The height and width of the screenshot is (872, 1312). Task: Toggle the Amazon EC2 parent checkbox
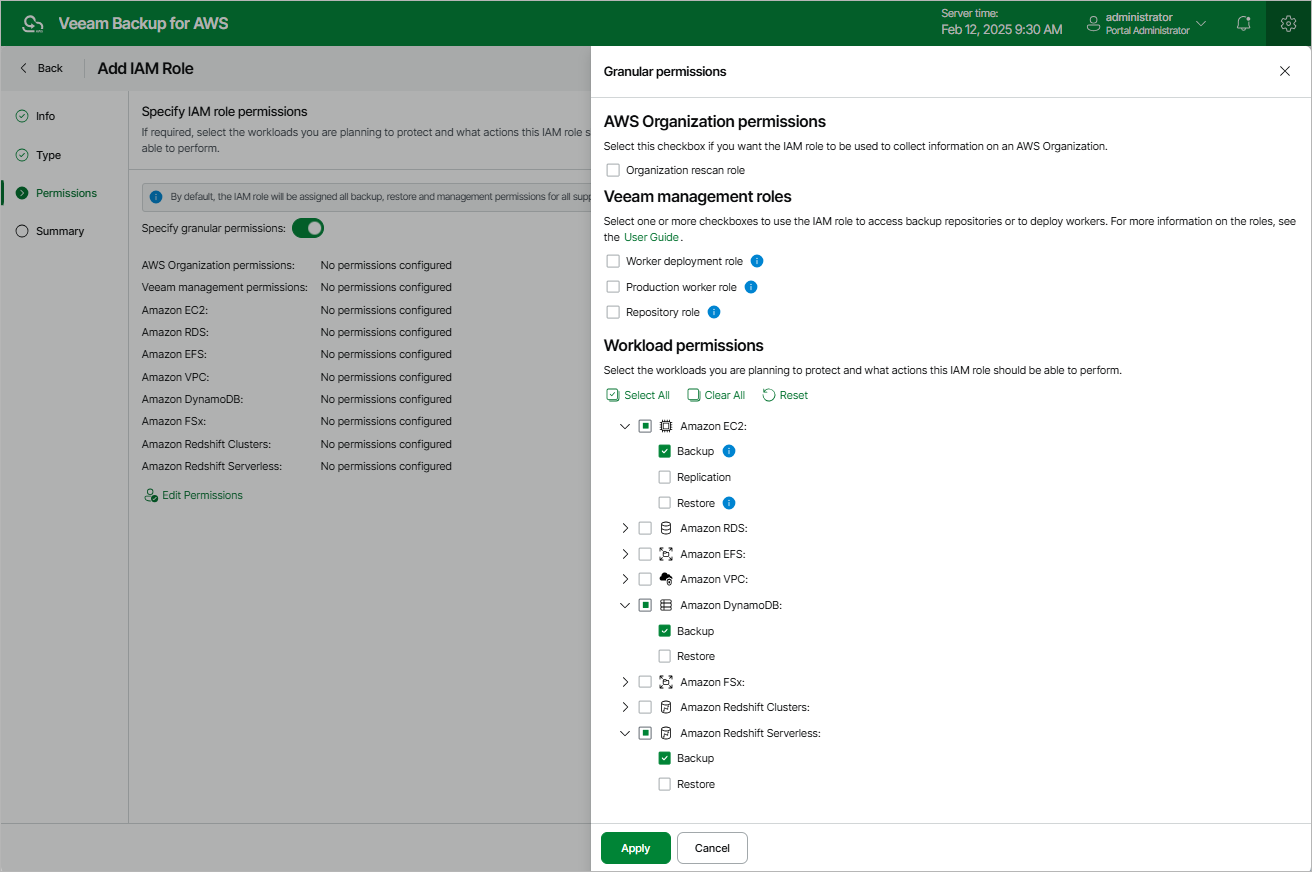pos(645,426)
